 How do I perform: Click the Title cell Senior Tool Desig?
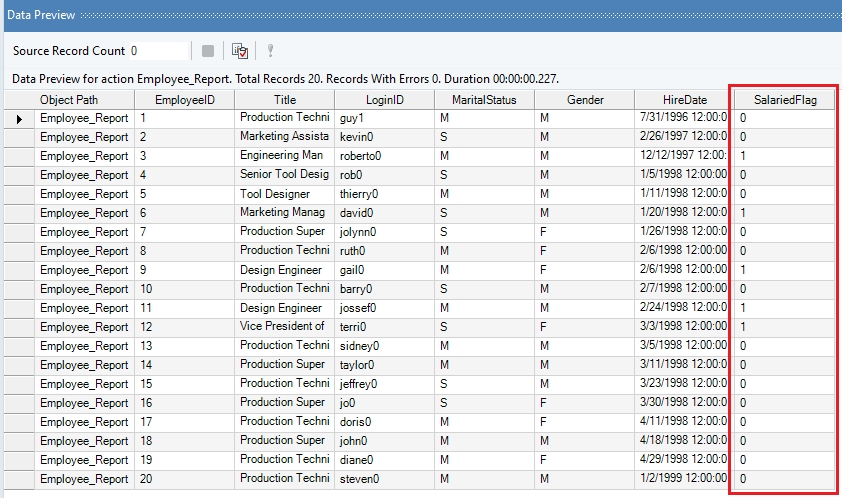[x=285, y=175]
